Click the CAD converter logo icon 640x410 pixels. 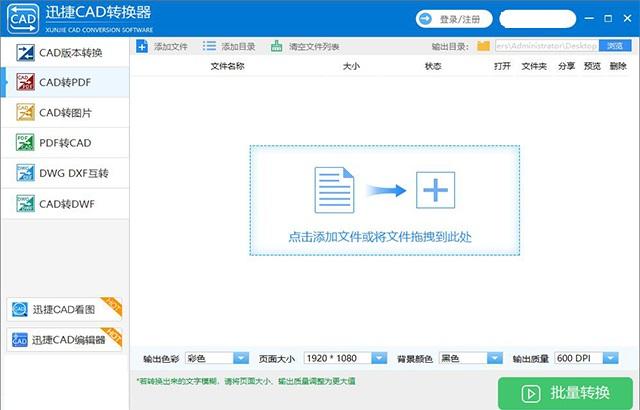tap(23, 19)
